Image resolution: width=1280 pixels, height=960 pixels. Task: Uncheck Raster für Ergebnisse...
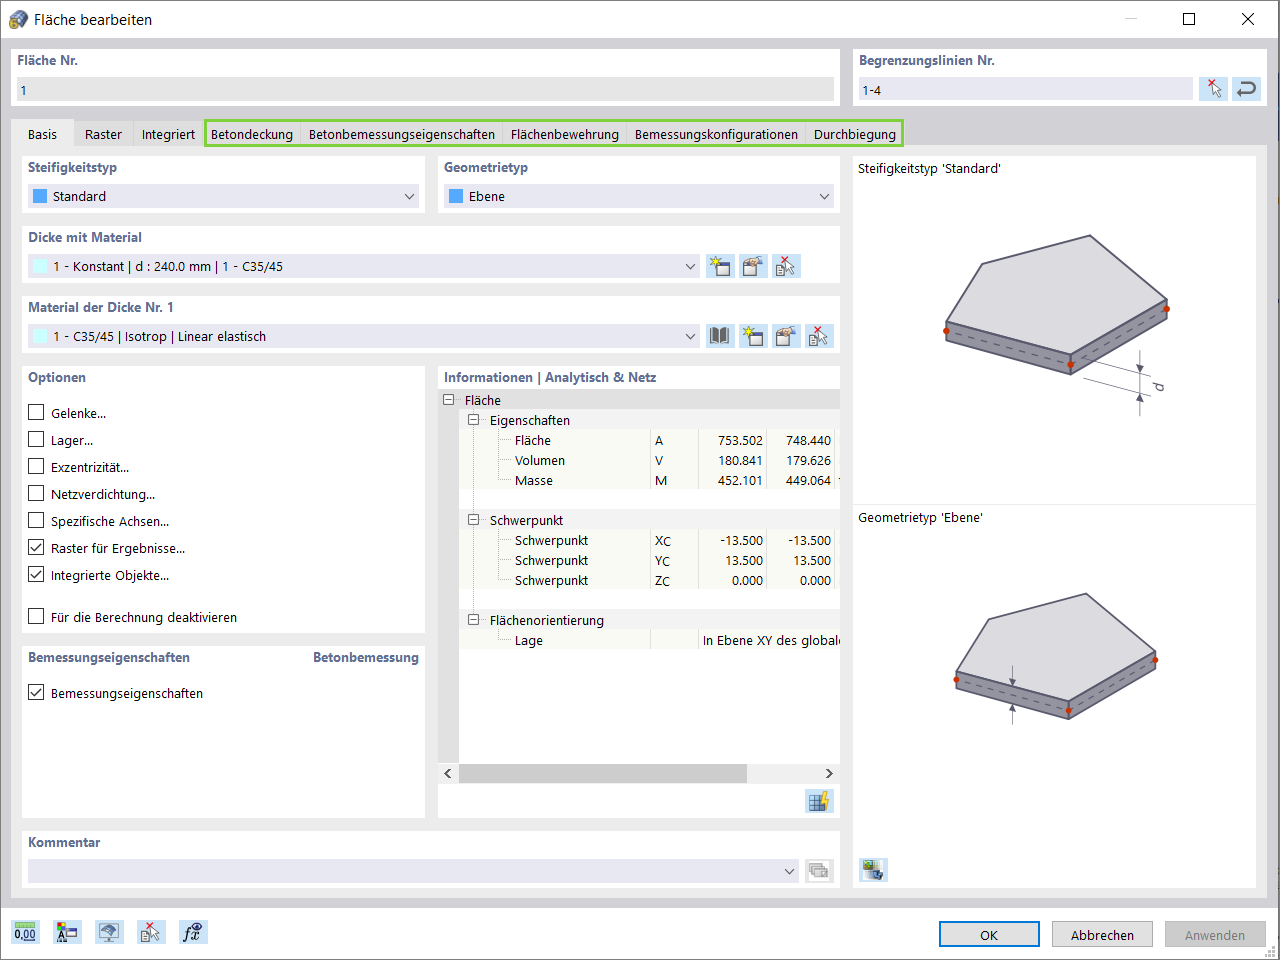pos(37,548)
